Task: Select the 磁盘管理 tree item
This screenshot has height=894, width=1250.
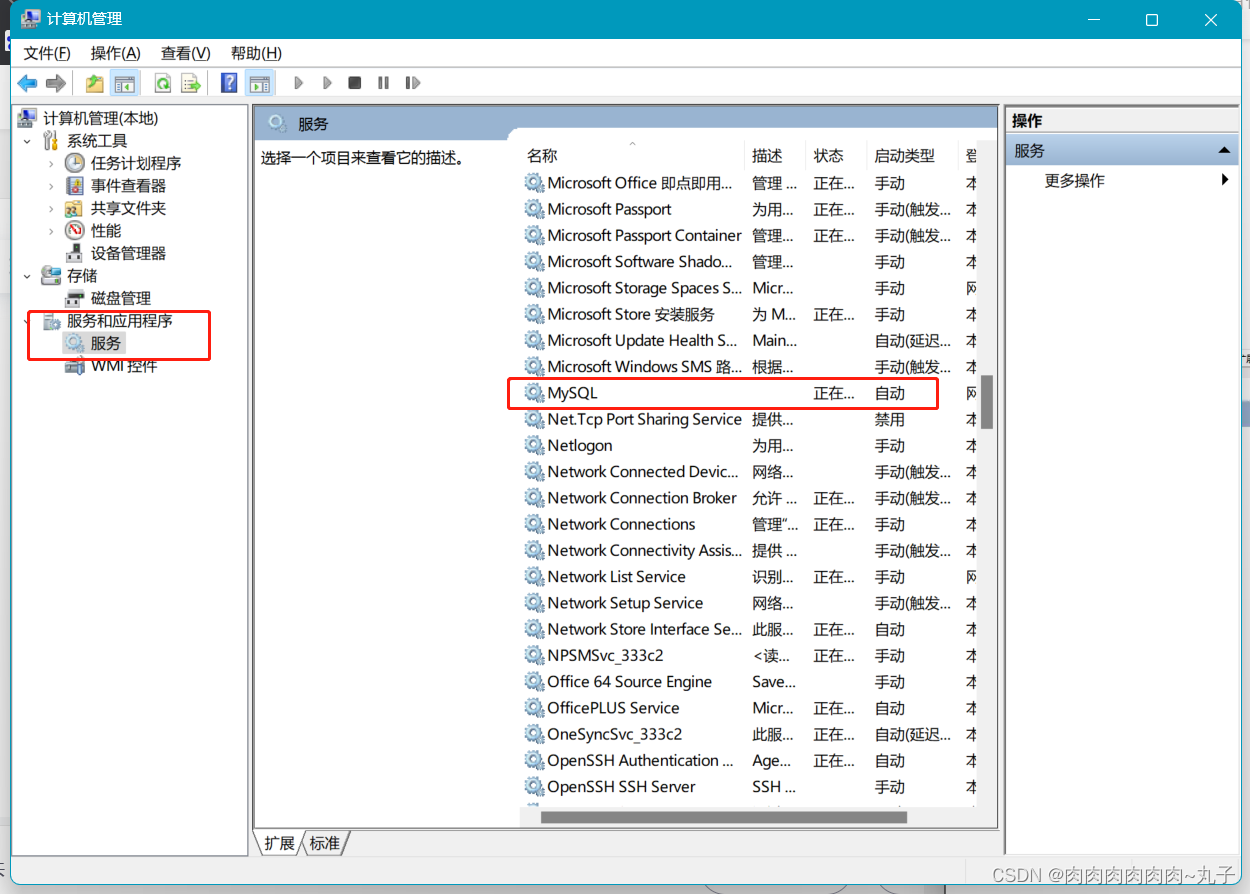Action: (x=119, y=297)
